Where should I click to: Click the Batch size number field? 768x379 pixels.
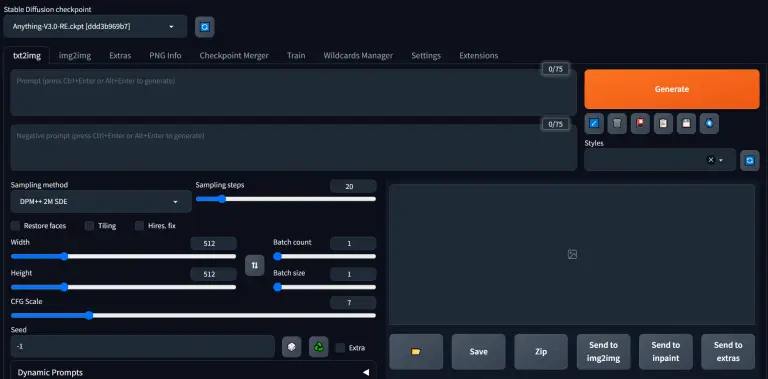[353, 274]
